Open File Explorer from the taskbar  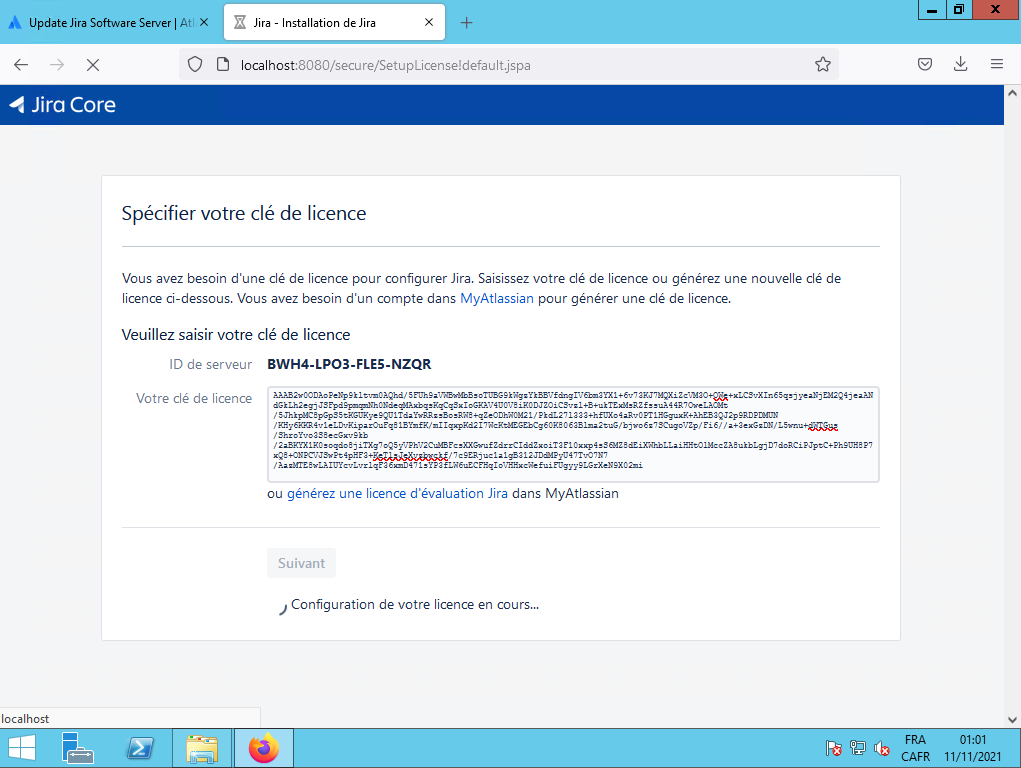pyautogui.click(x=202, y=748)
